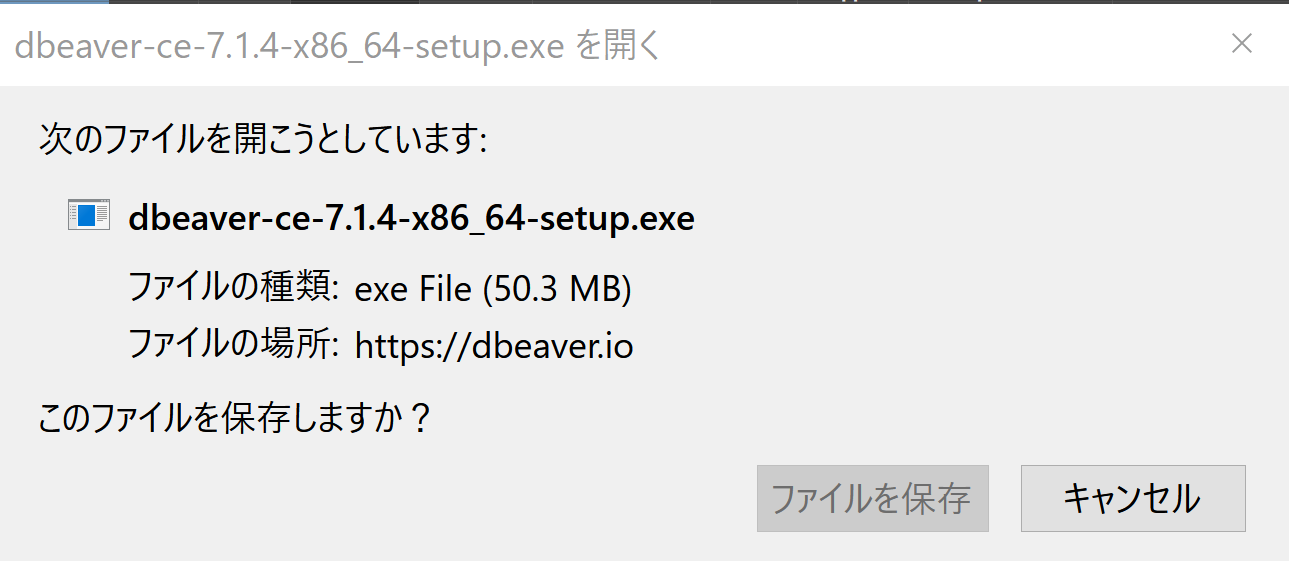This screenshot has width=1289, height=561.
Task: Cancel the download with キャンセル button
Action: pos(1133,498)
